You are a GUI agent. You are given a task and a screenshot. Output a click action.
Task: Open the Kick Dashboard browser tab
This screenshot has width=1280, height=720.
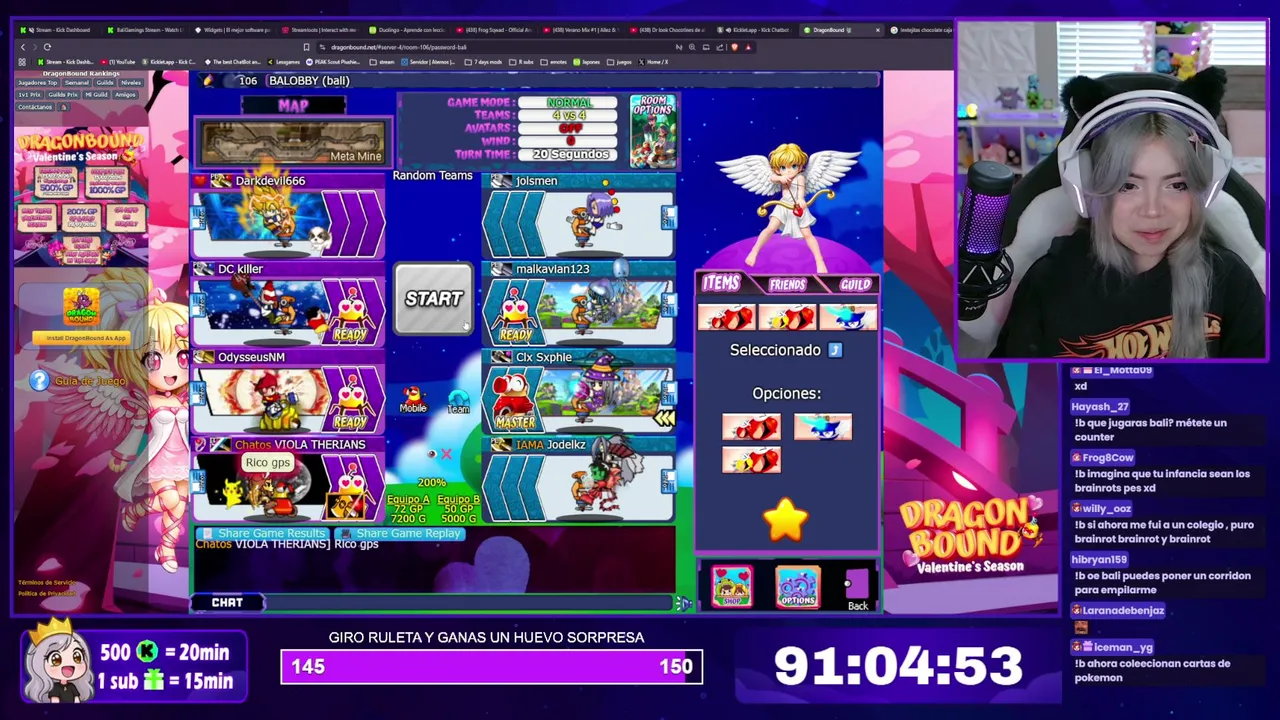coord(60,30)
